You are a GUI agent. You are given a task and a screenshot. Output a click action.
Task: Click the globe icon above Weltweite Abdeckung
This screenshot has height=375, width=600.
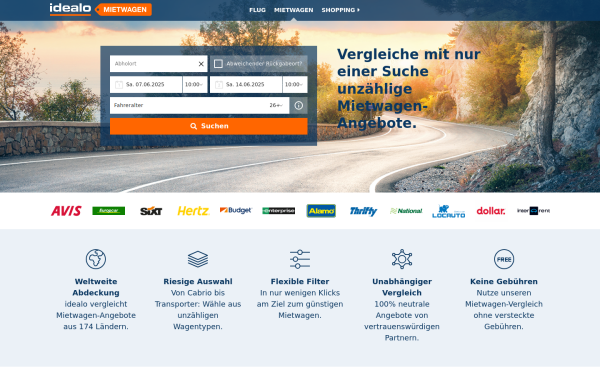(96, 259)
